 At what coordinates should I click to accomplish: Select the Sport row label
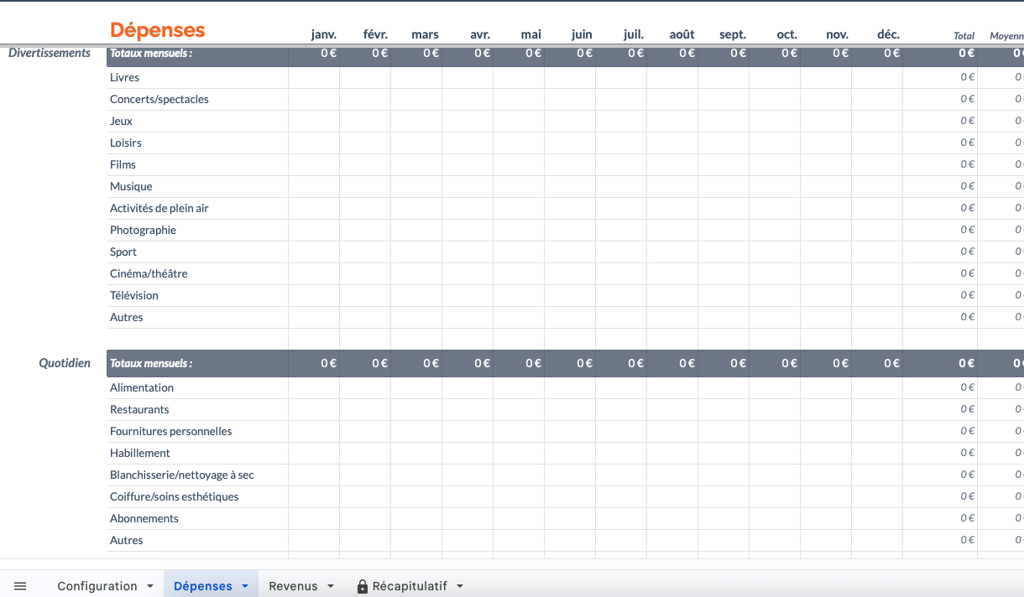pos(123,252)
